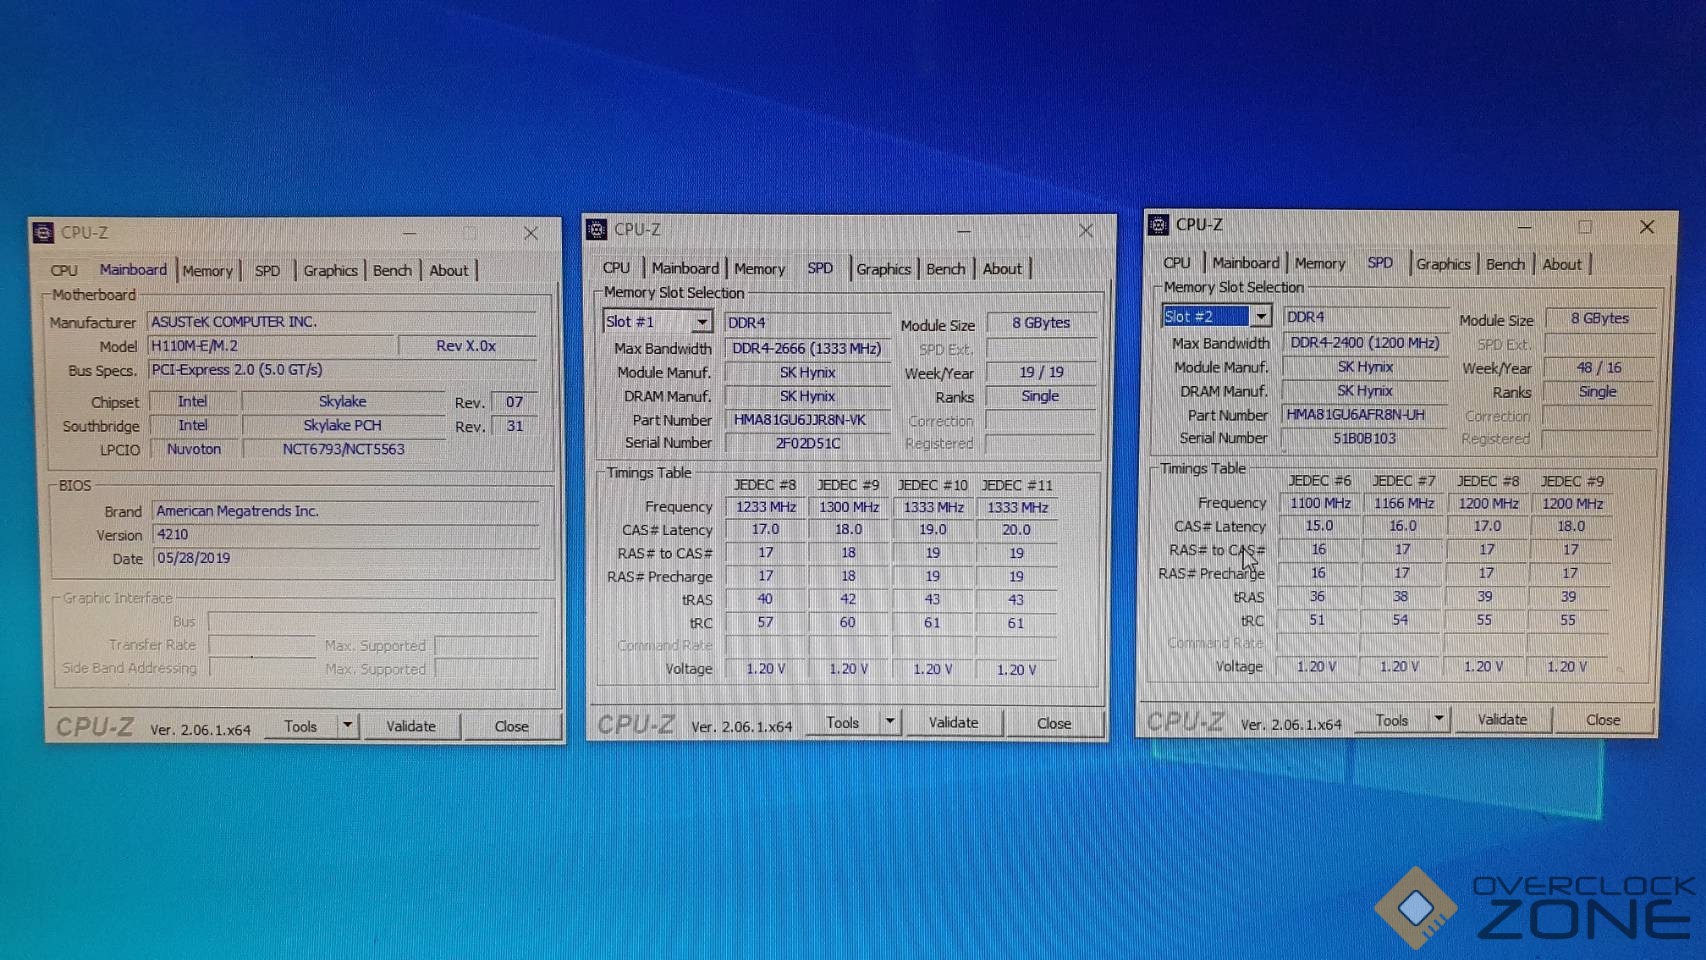Open the Slot #1 memory slot dropdown
The width and height of the screenshot is (1706, 960).
tap(702, 322)
